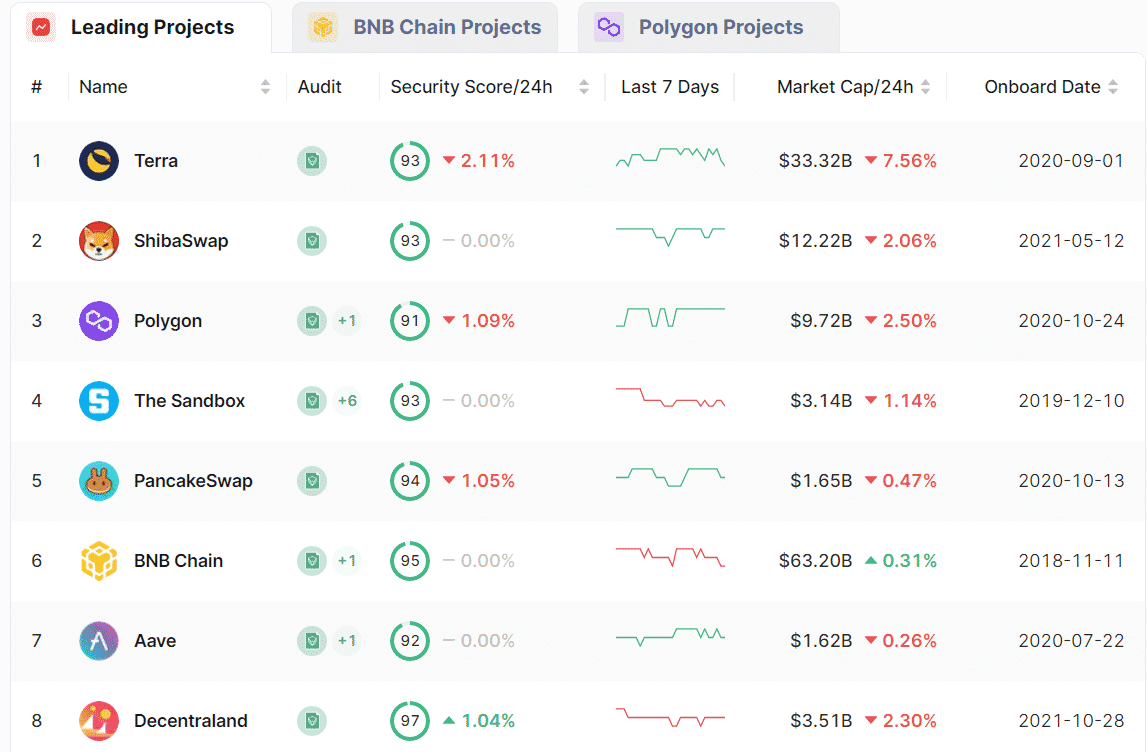Click Decentraland's 1.04% score change
The height and width of the screenshot is (752, 1147).
[479, 721]
